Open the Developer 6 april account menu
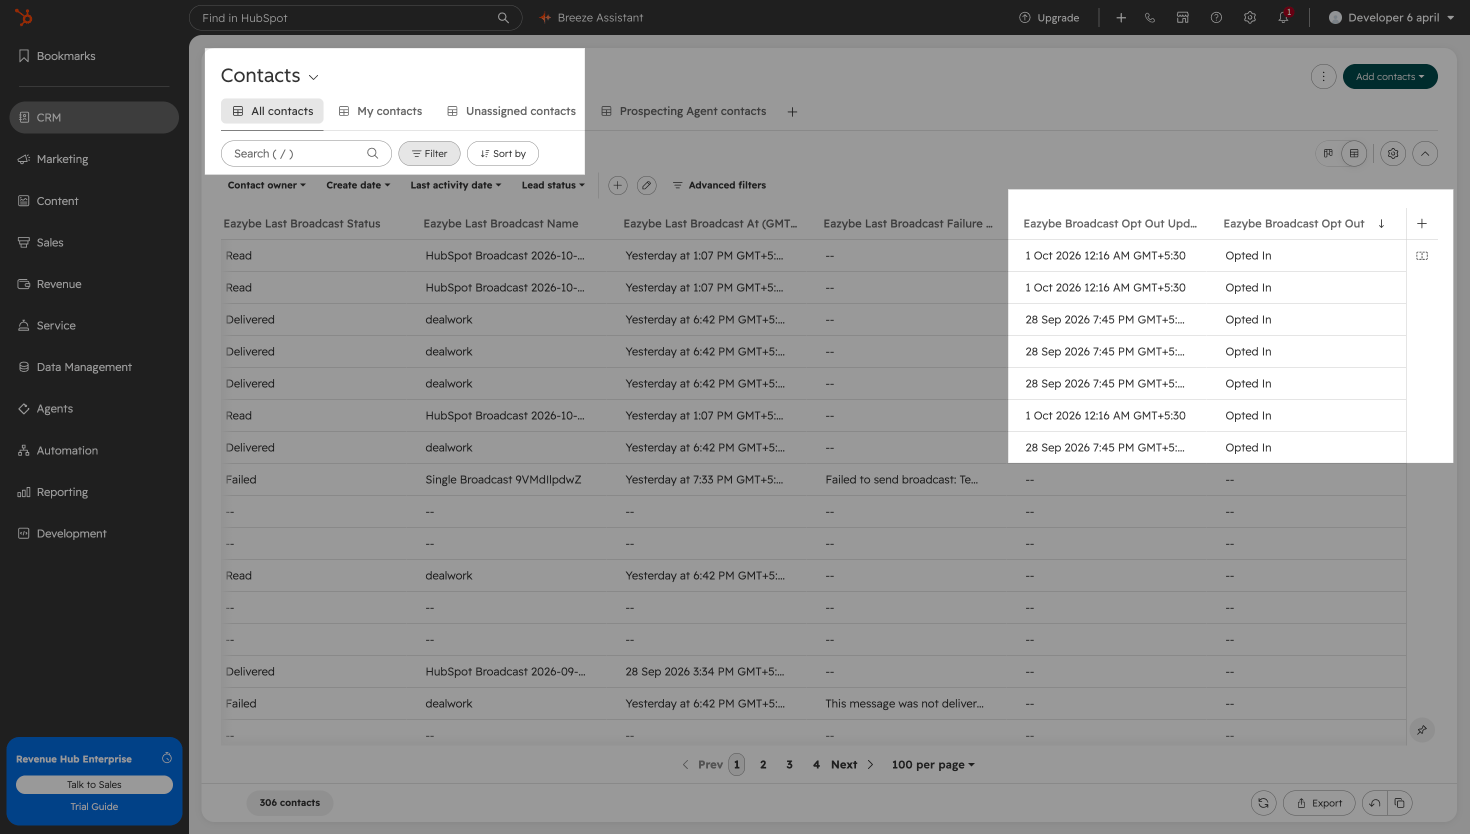Screen dimensions: 1470x834 pyautogui.click(x=1391, y=18)
